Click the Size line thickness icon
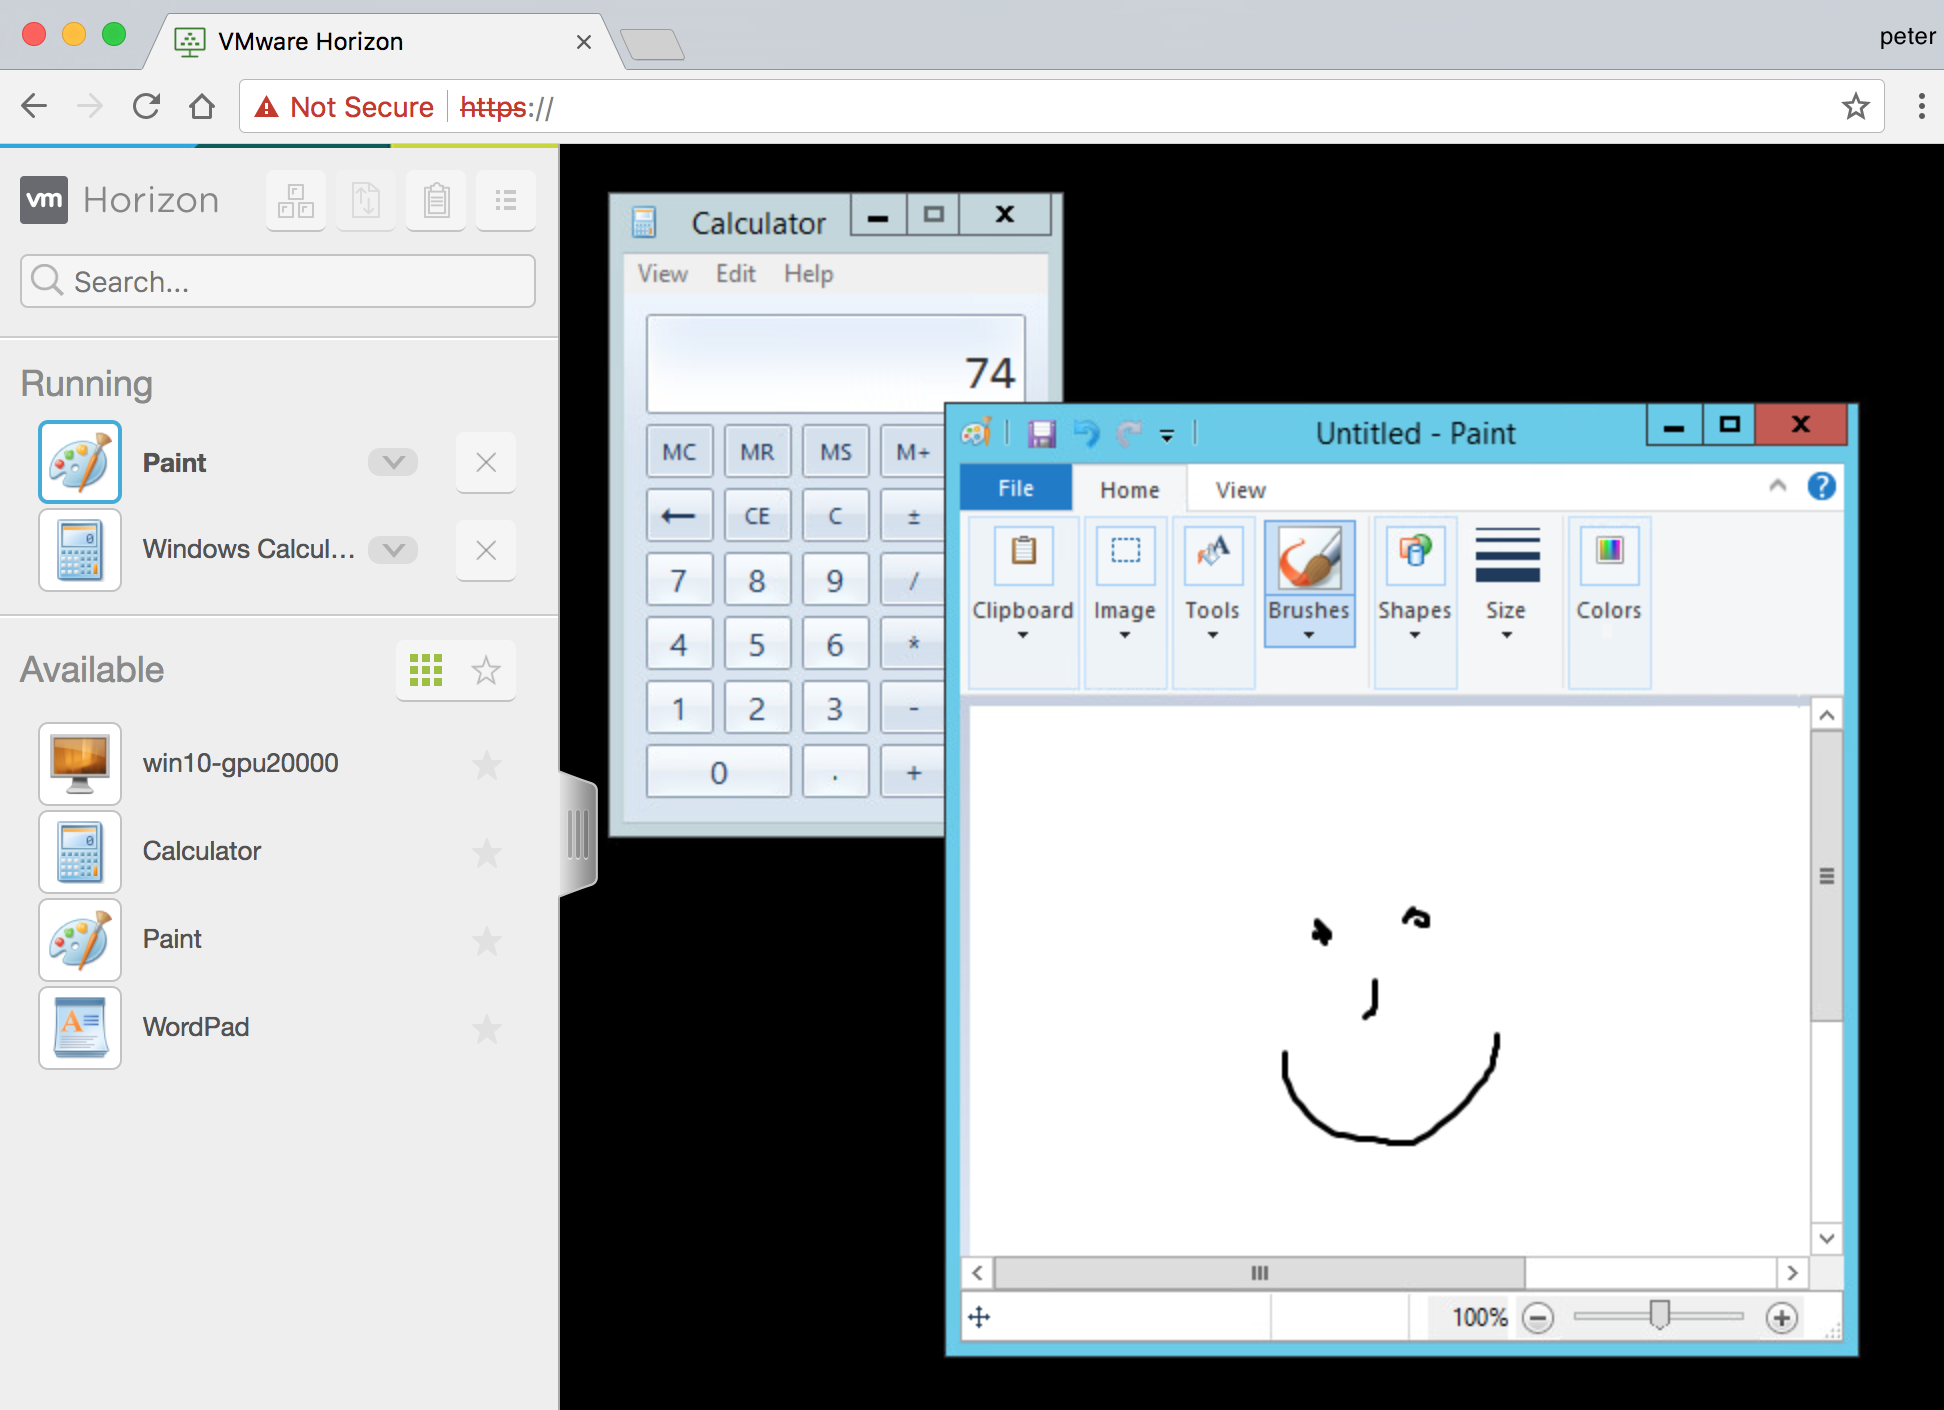 point(1507,555)
